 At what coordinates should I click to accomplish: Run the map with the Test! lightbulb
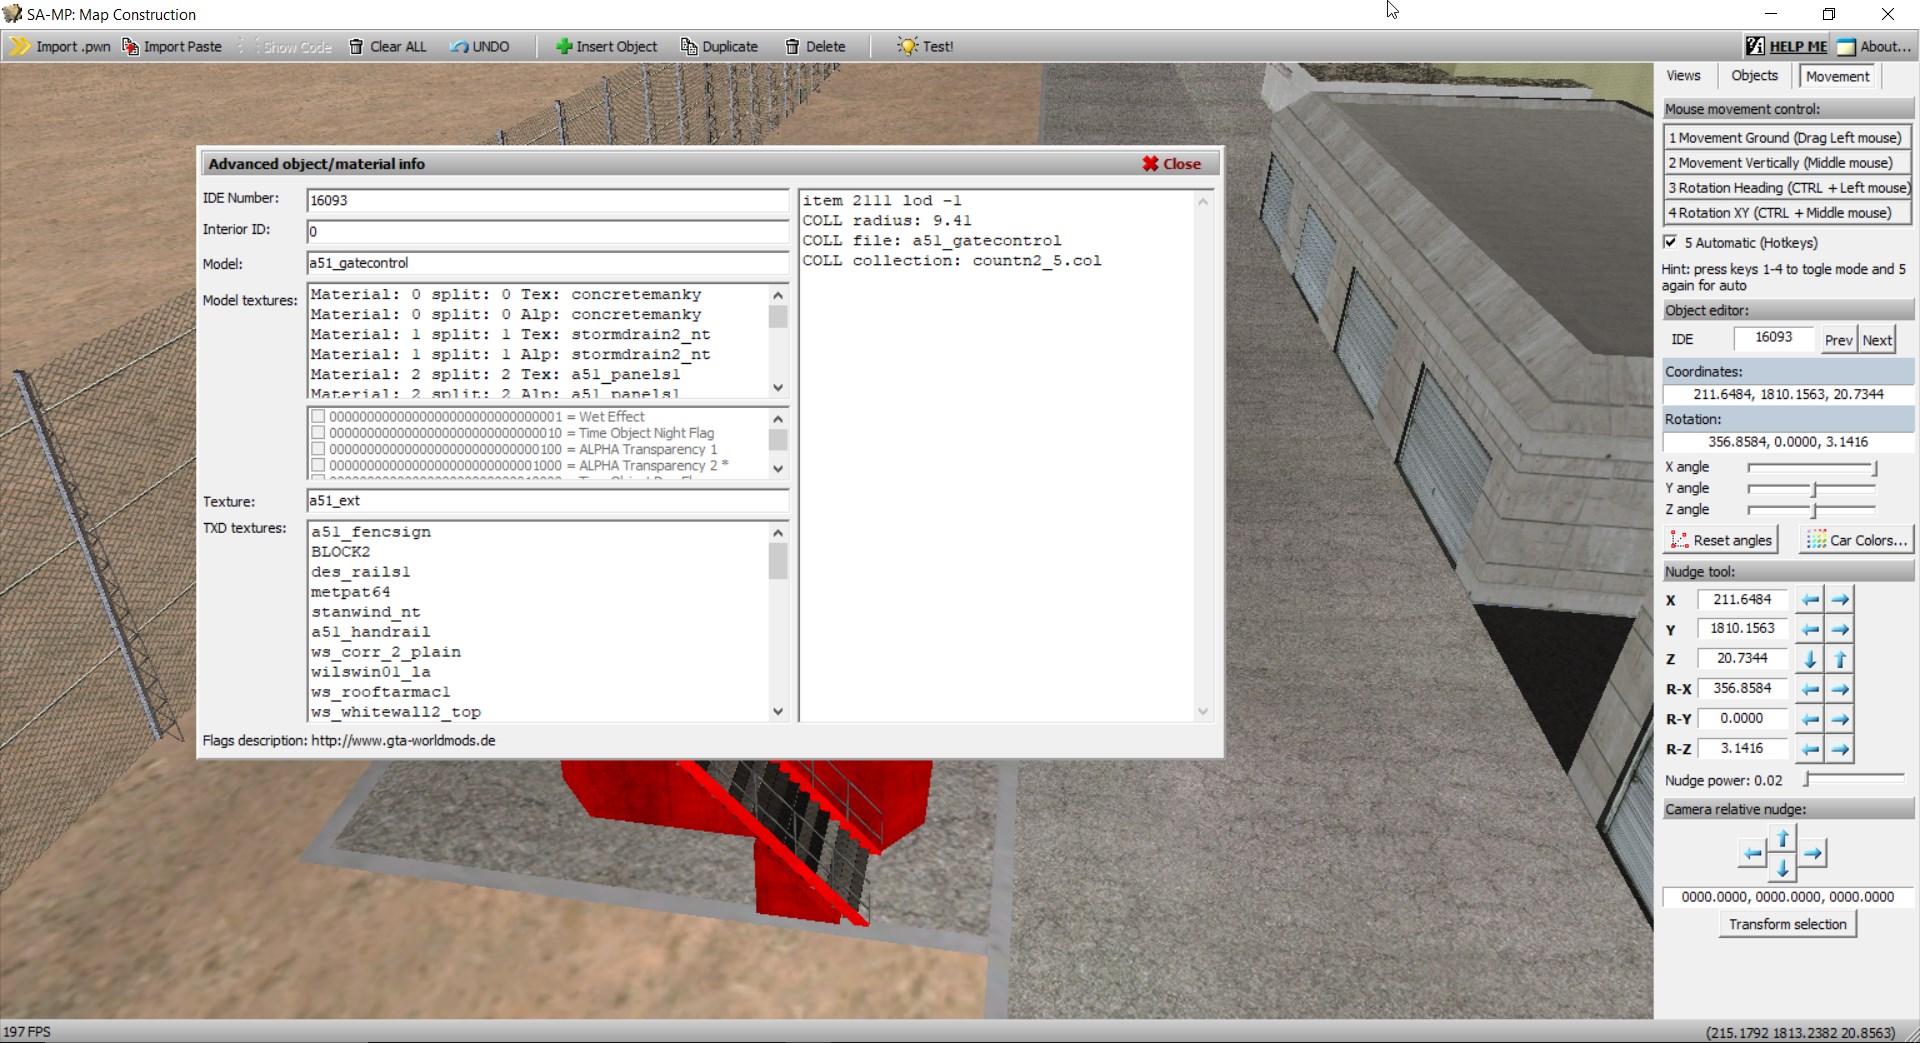[x=925, y=47]
